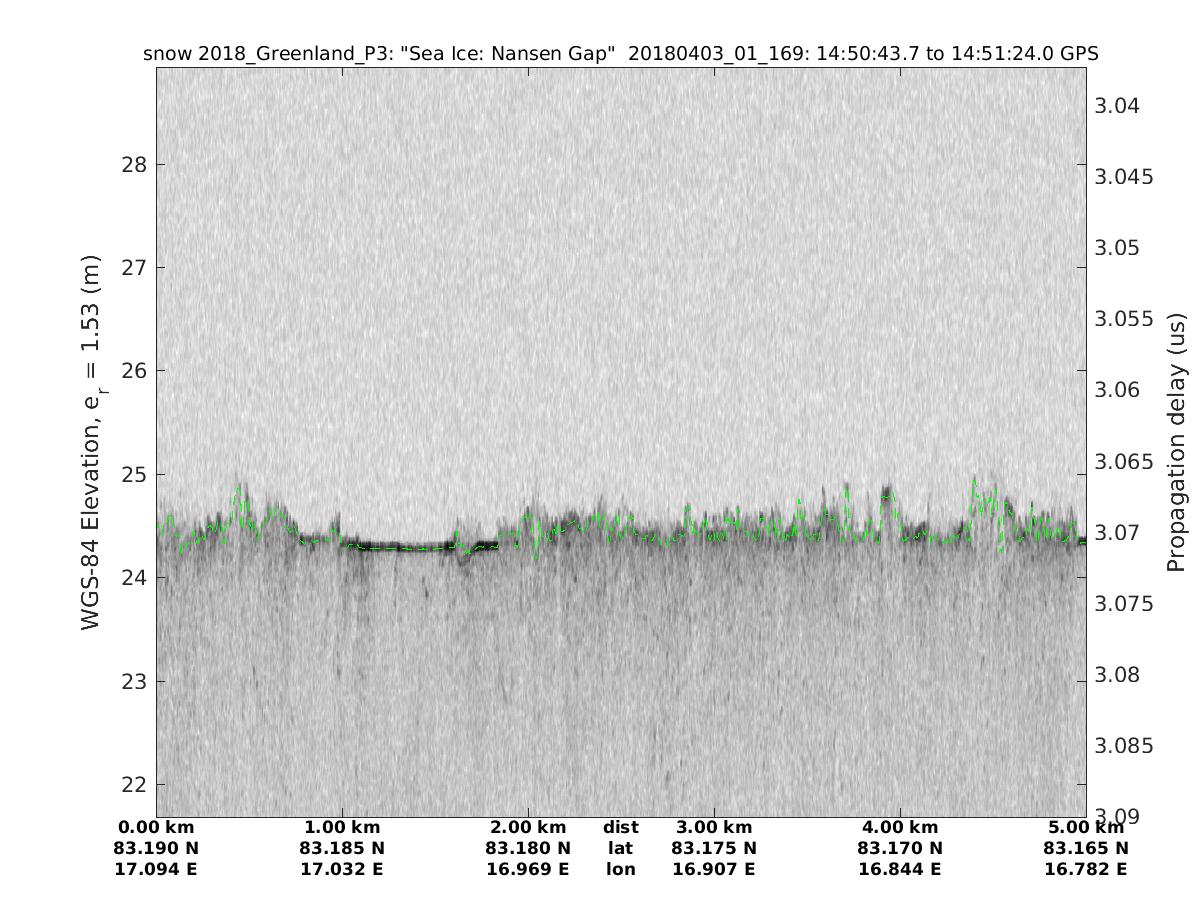Click the plot title text at top

coord(620,54)
